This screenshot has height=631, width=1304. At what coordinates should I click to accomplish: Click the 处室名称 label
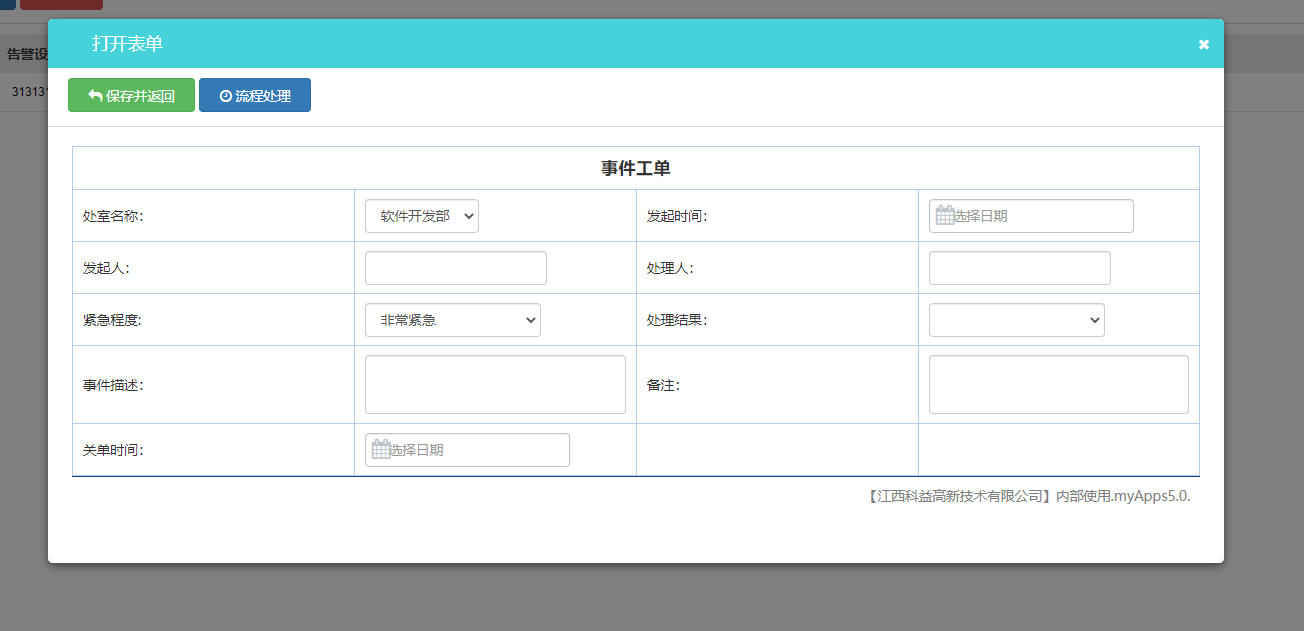[113, 216]
